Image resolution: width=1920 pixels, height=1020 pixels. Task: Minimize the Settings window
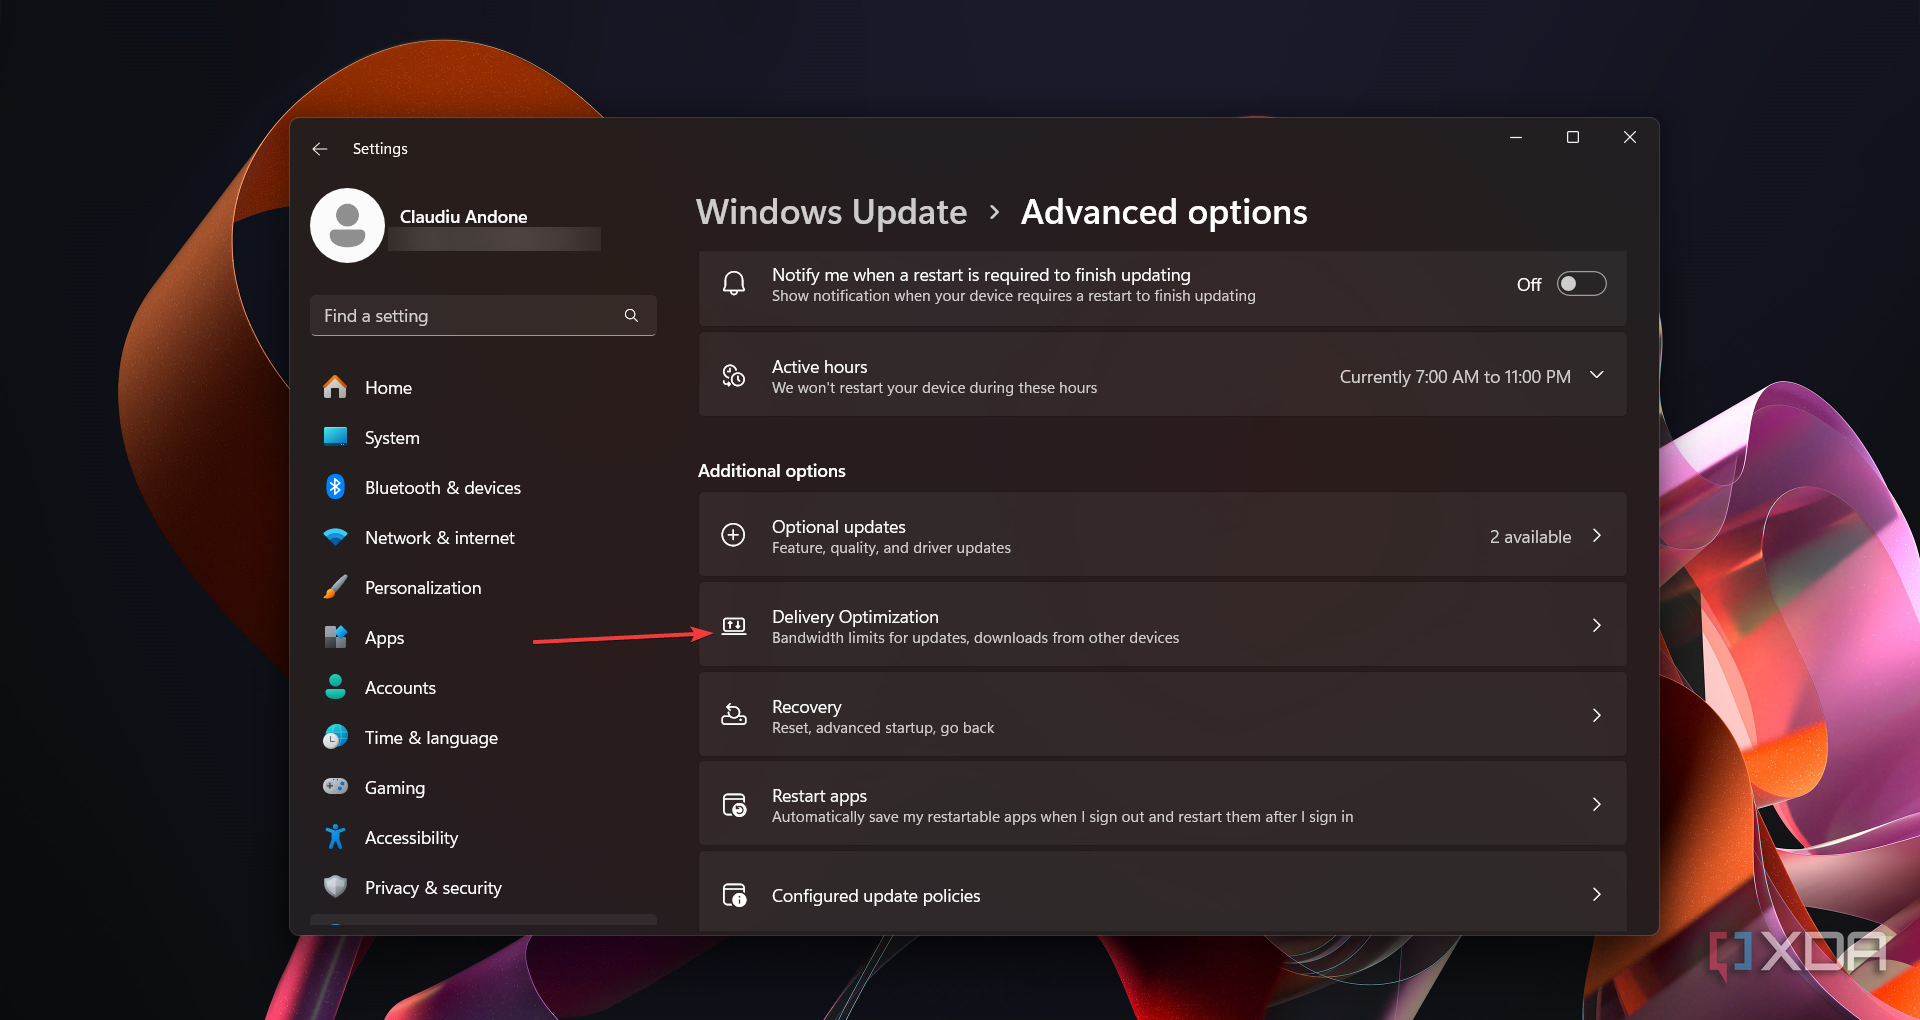pos(1516,137)
